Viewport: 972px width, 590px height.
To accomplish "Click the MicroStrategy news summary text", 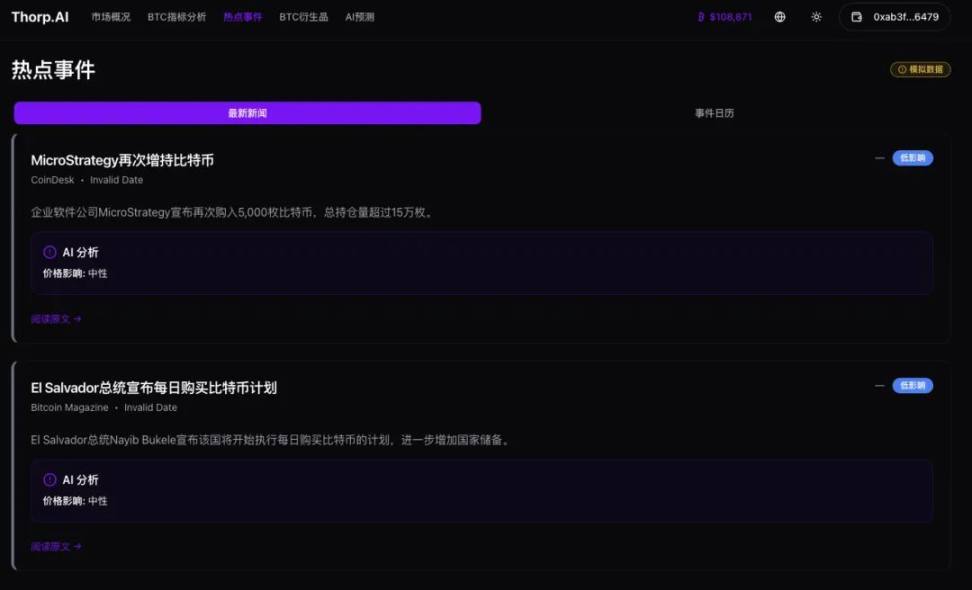I will (x=233, y=213).
